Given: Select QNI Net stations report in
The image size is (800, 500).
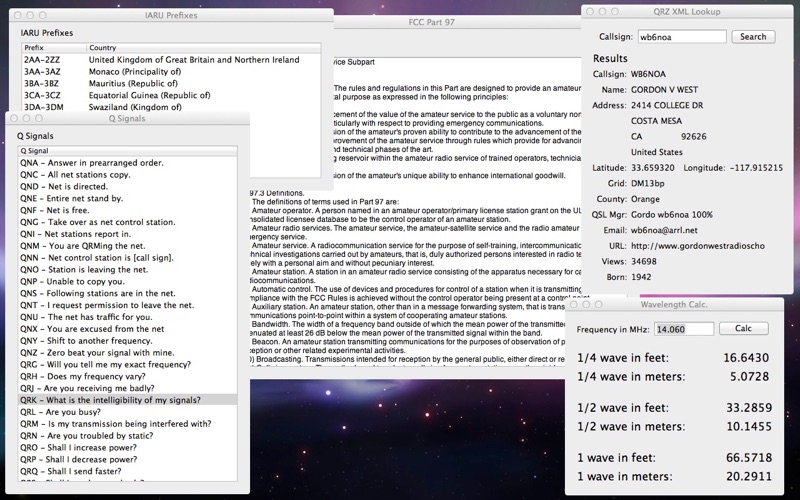Looking at the screenshot, I should point(128,234).
